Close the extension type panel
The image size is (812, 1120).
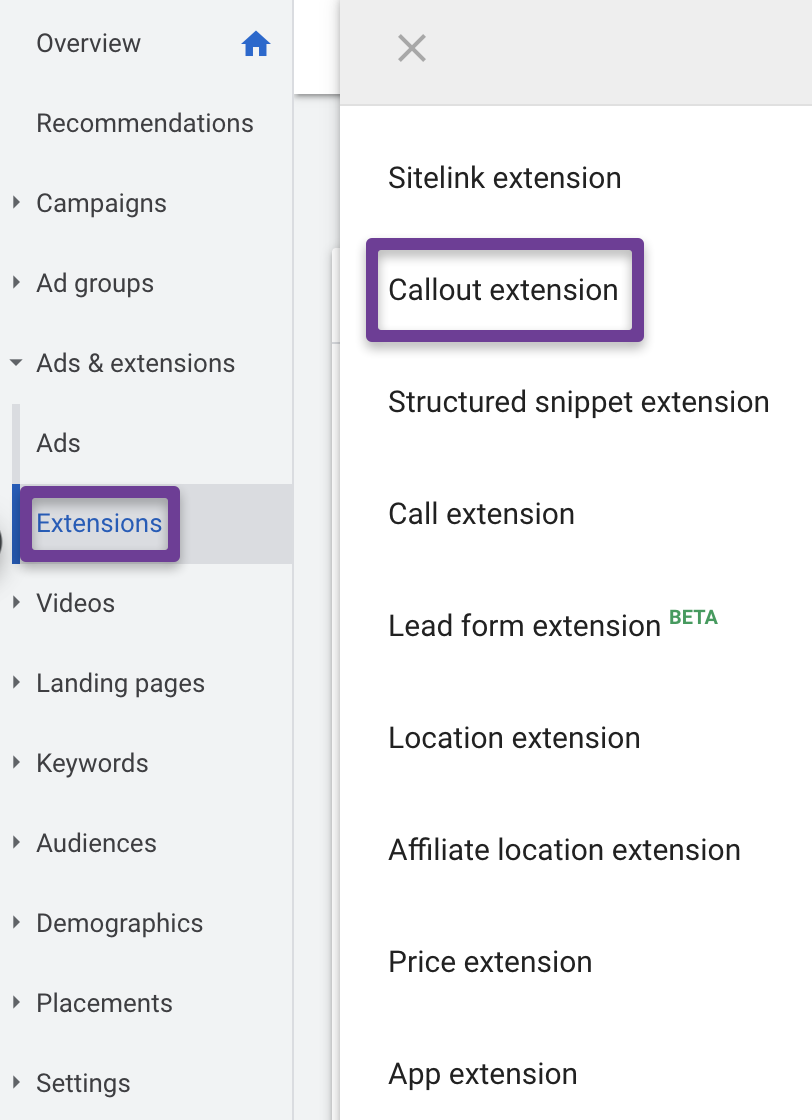click(412, 49)
